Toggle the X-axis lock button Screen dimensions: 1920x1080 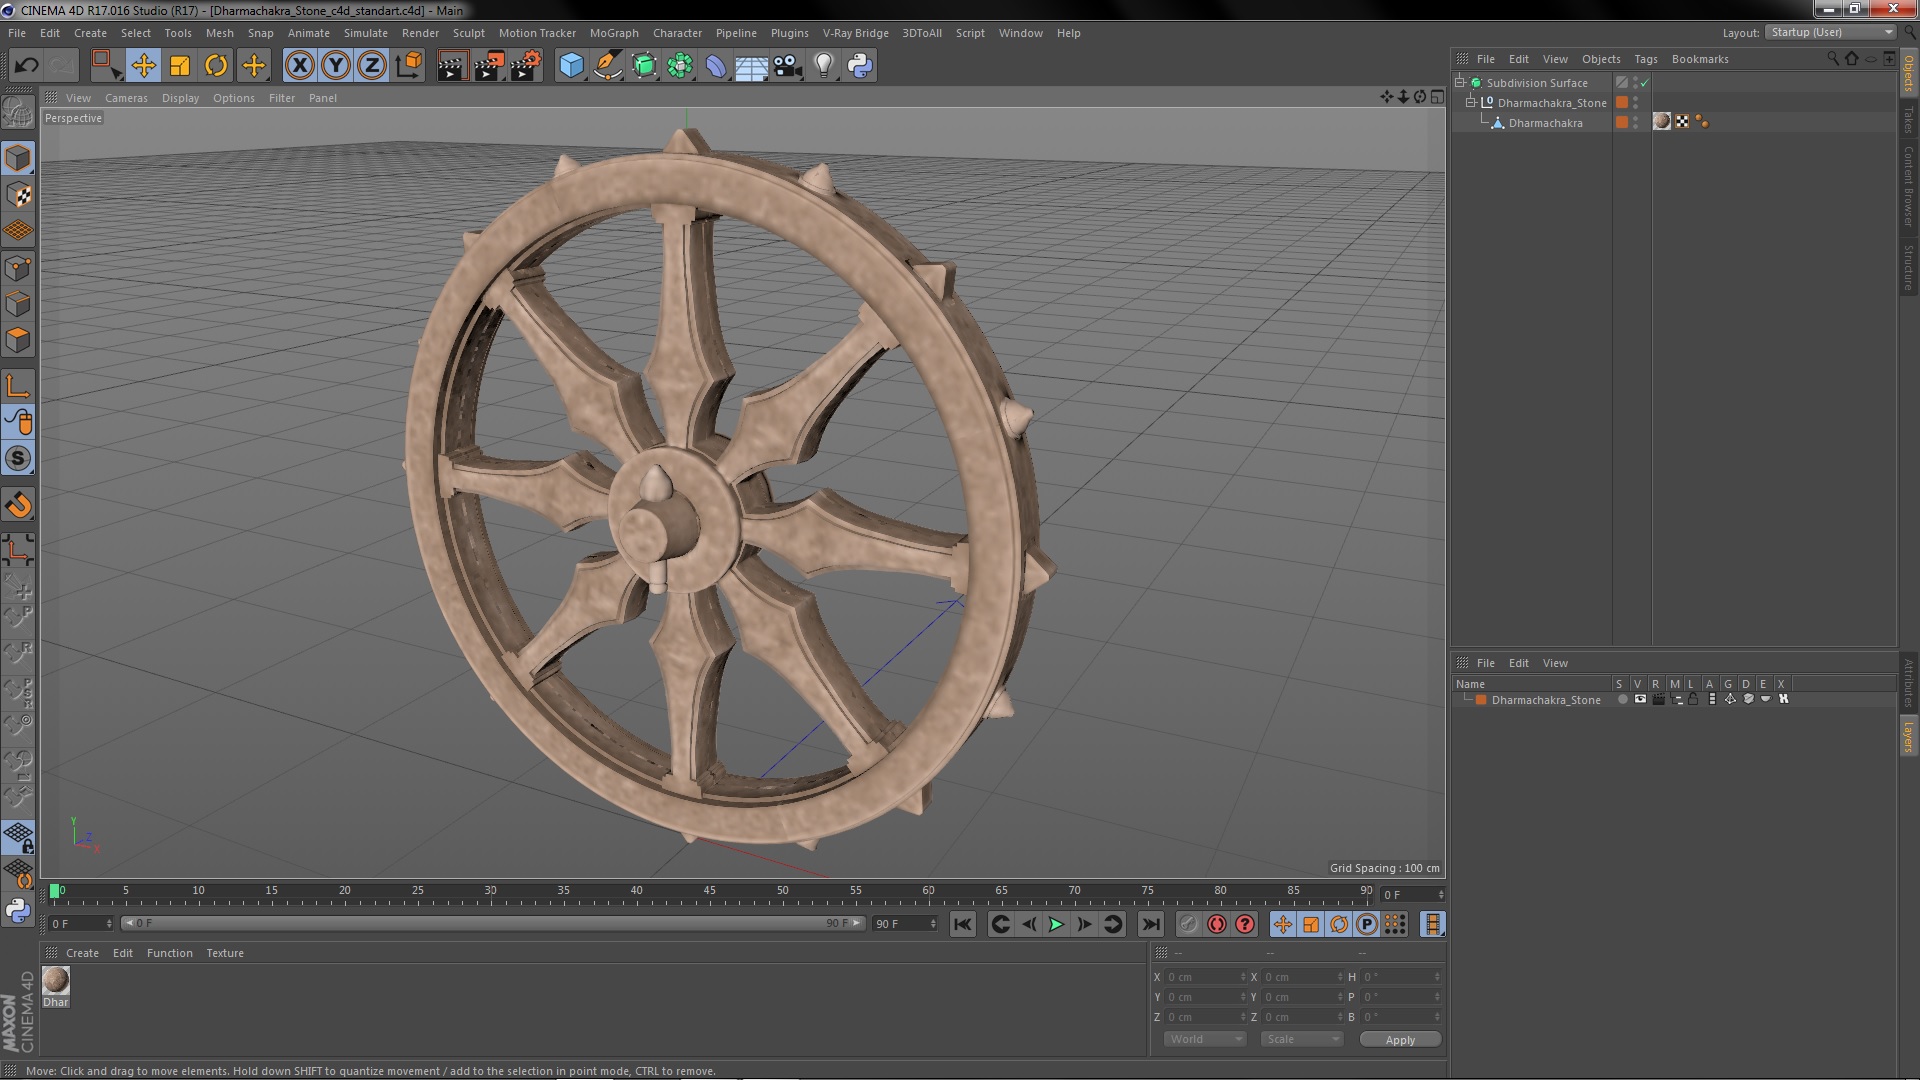click(x=299, y=66)
